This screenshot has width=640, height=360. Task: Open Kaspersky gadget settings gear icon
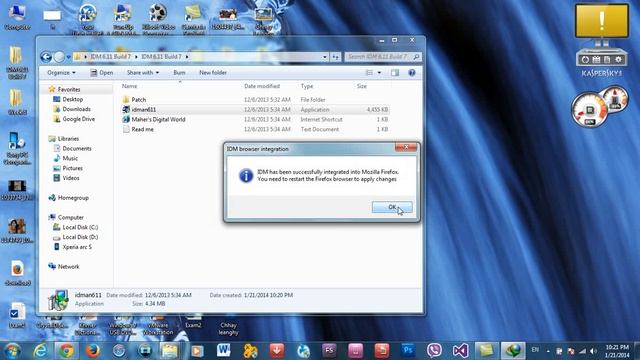click(619, 60)
